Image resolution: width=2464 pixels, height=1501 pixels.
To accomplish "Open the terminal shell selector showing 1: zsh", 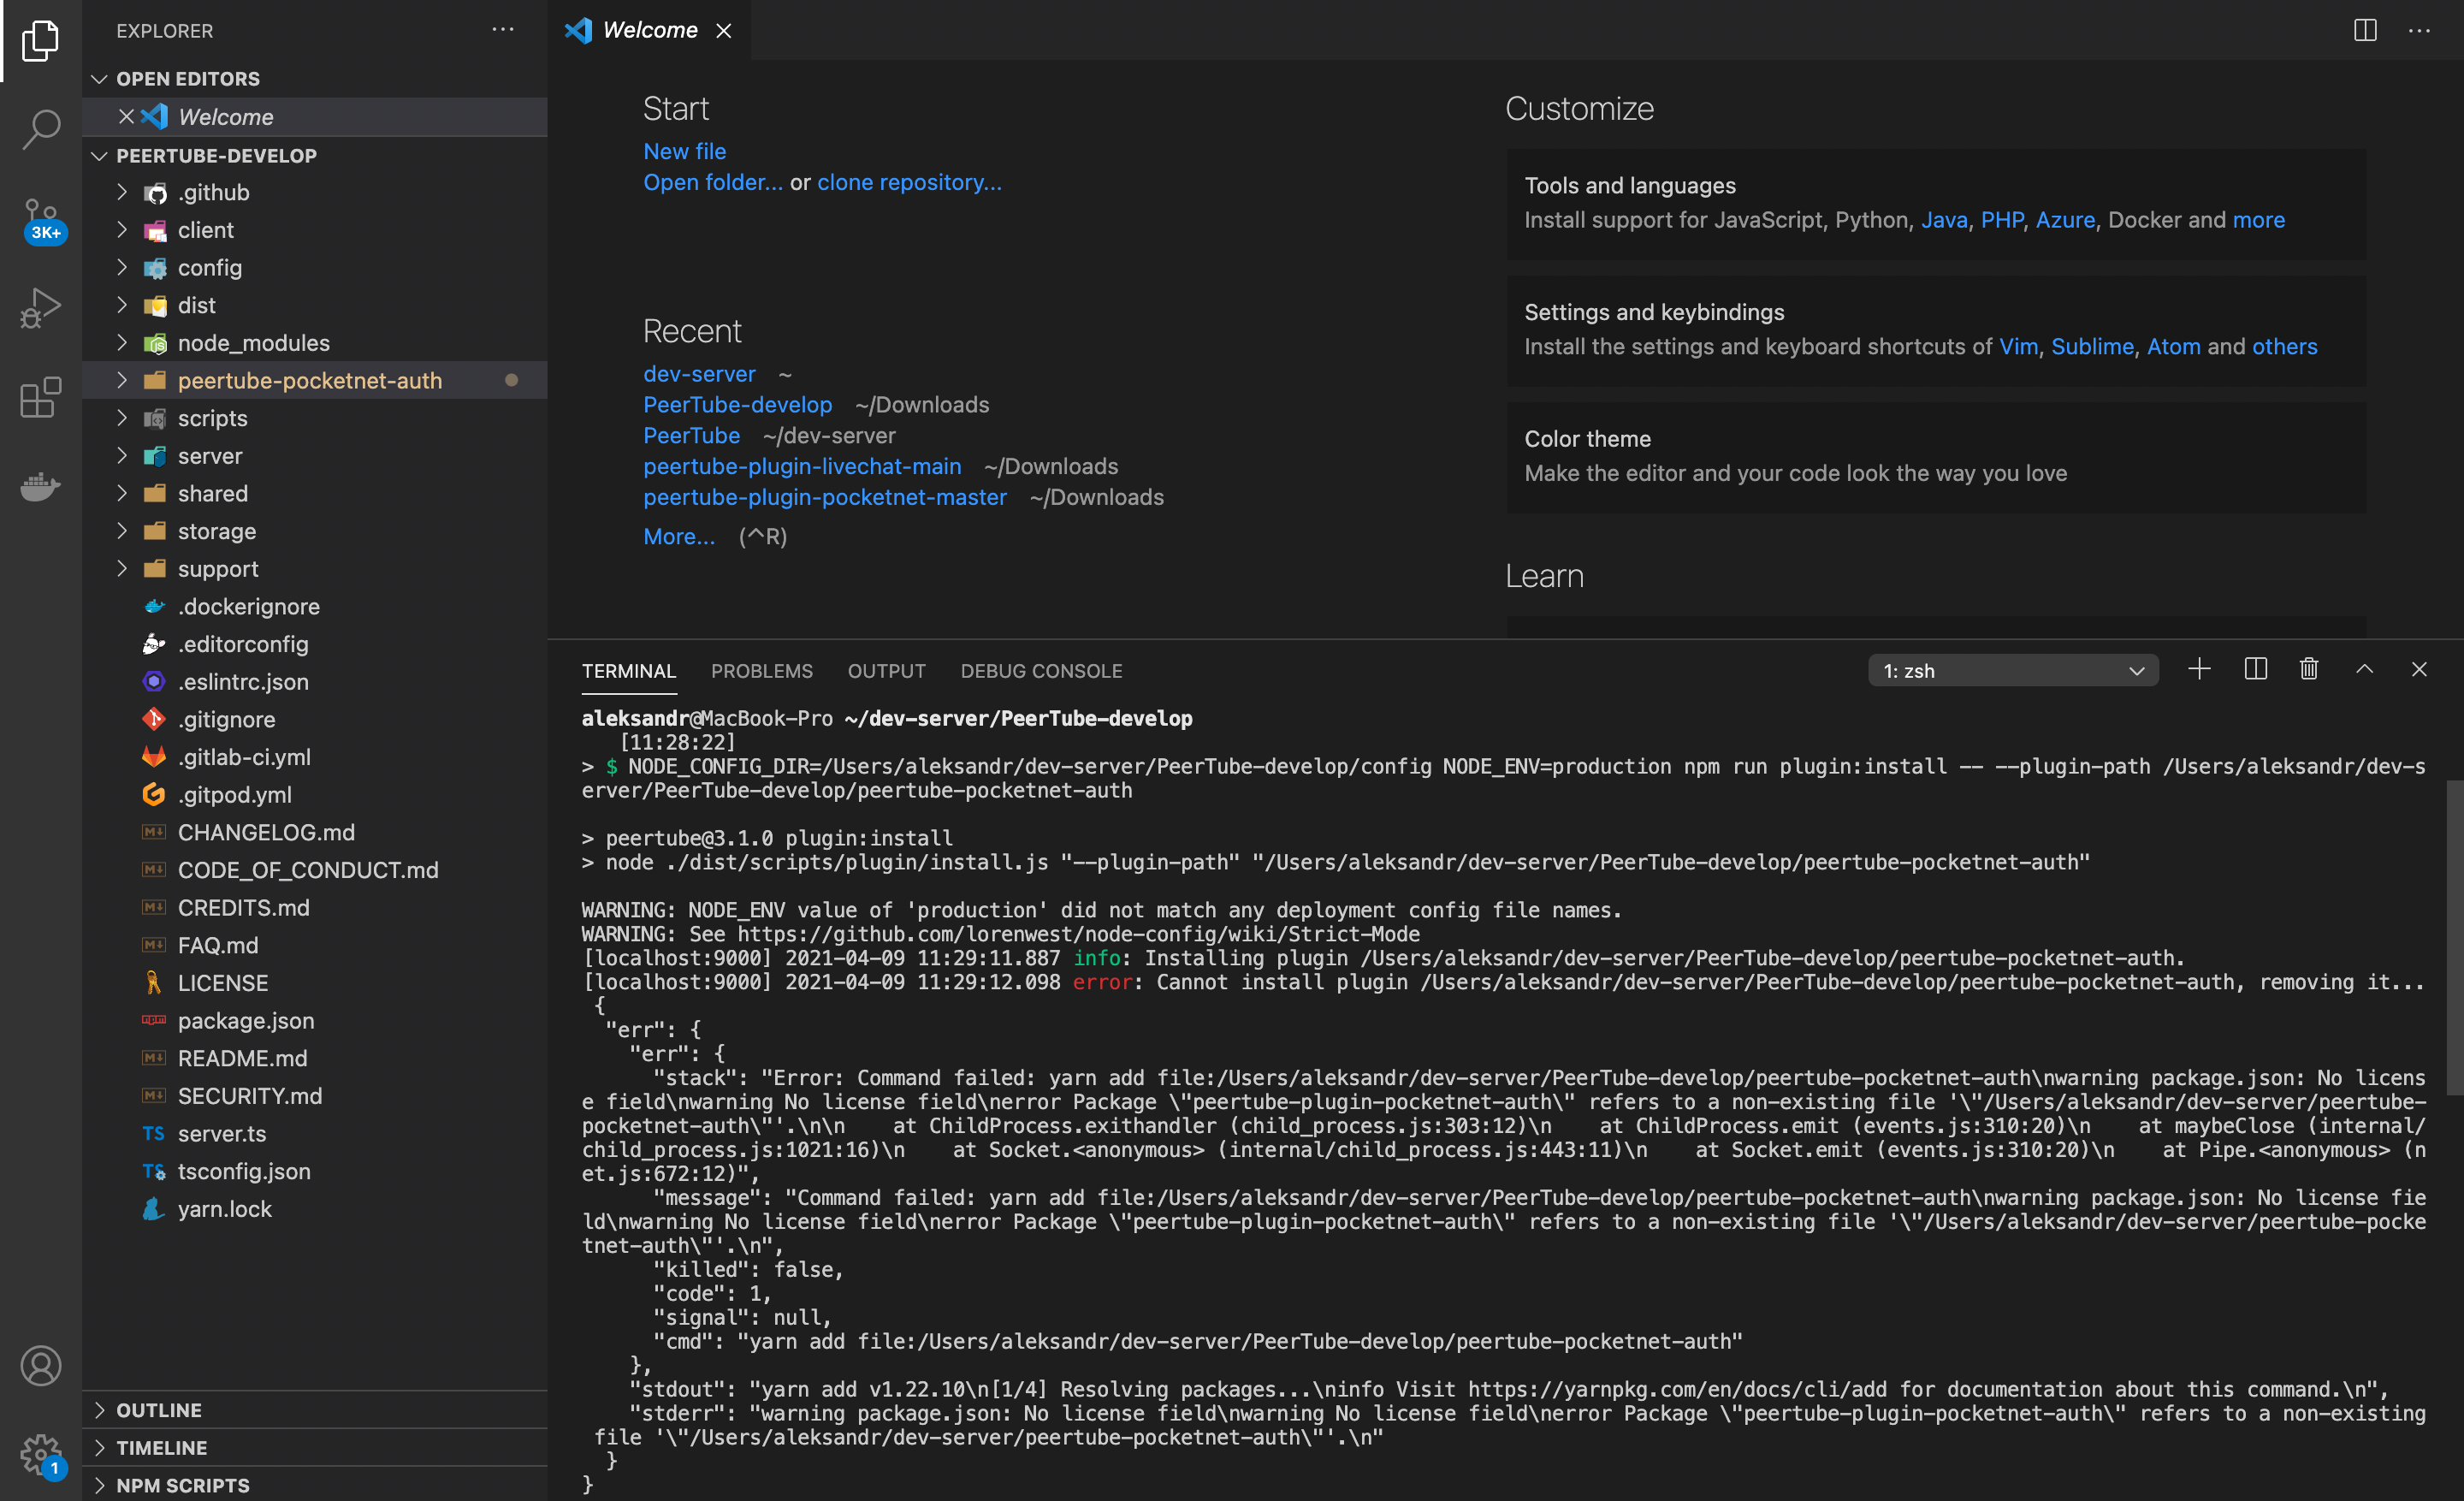I will point(2013,669).
